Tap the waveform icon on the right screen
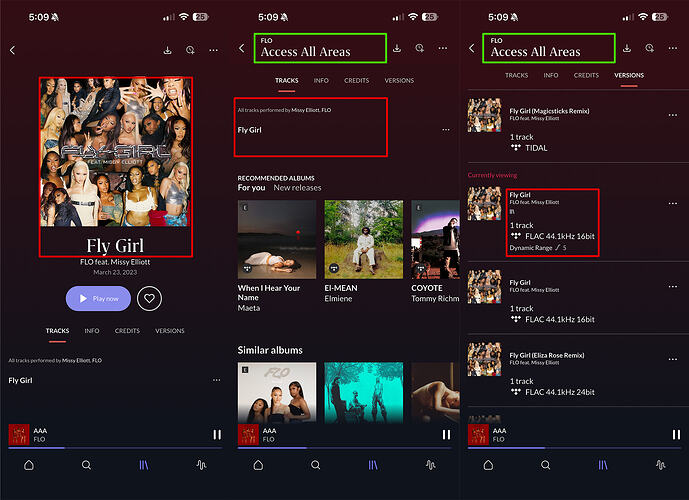The height and width of the screenshot is (500, 689). (660, 465)
